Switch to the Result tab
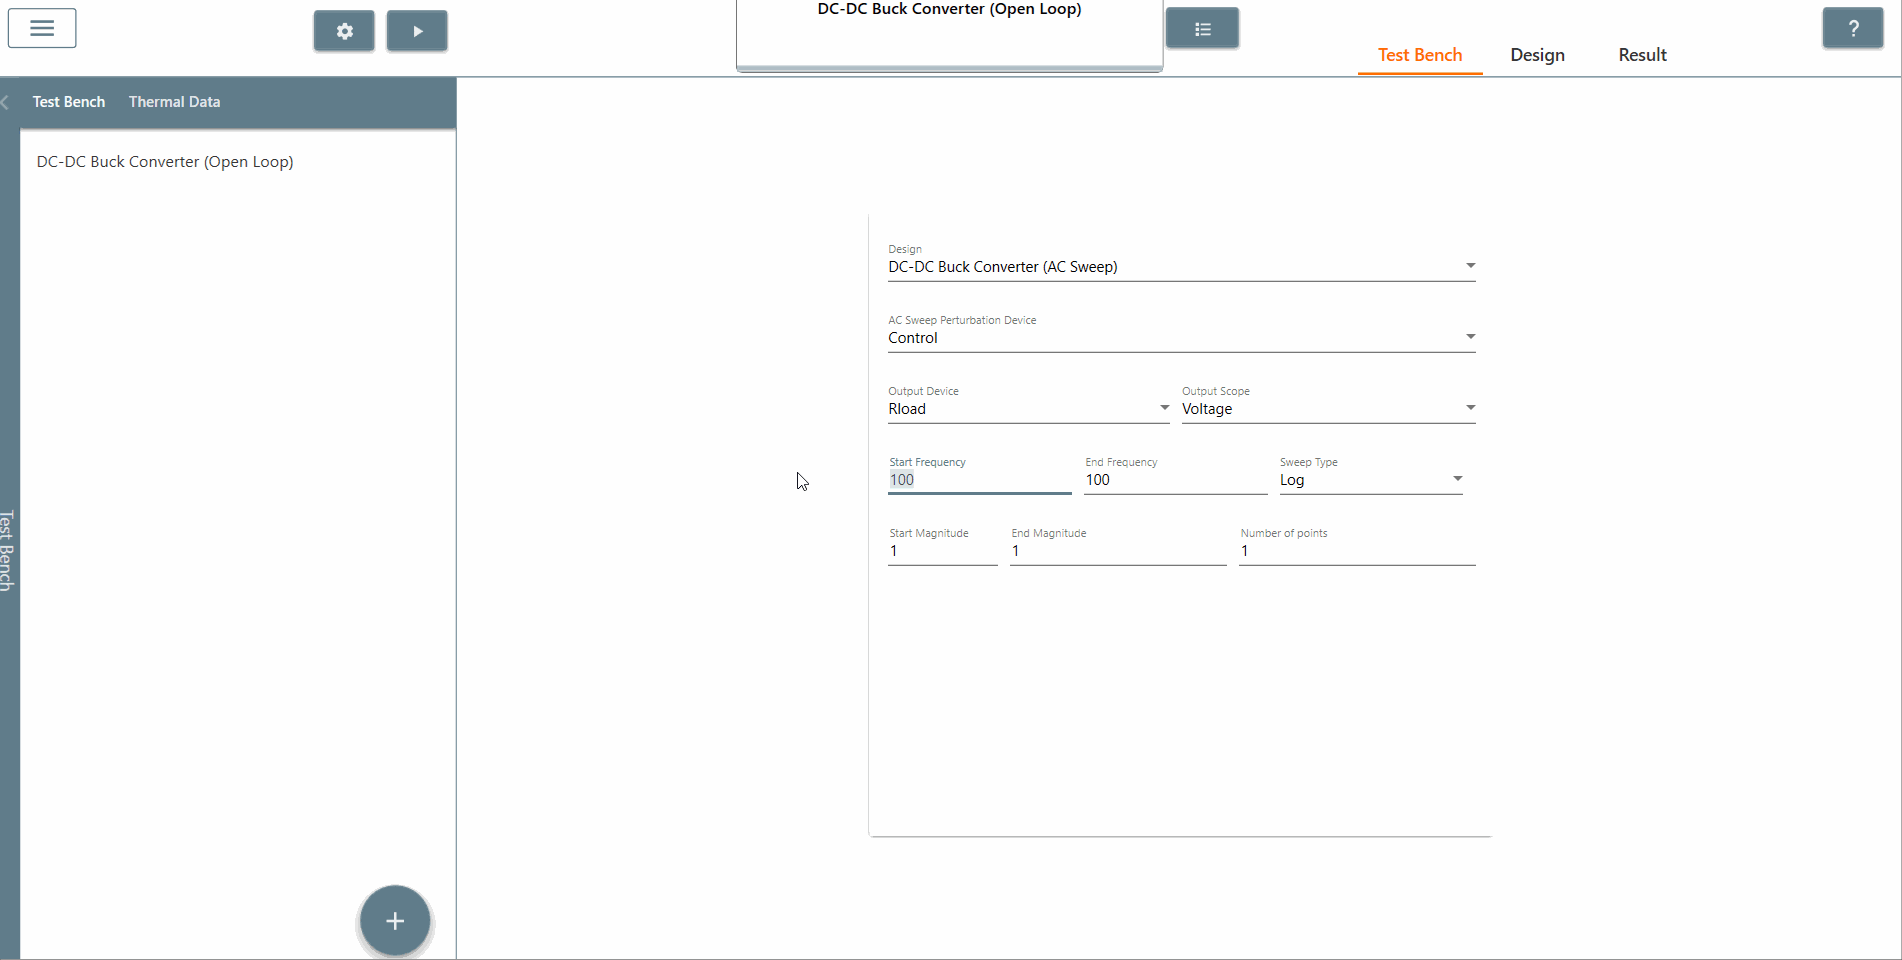Screen dimensions: 1902x960 [x=1642, y=55]
